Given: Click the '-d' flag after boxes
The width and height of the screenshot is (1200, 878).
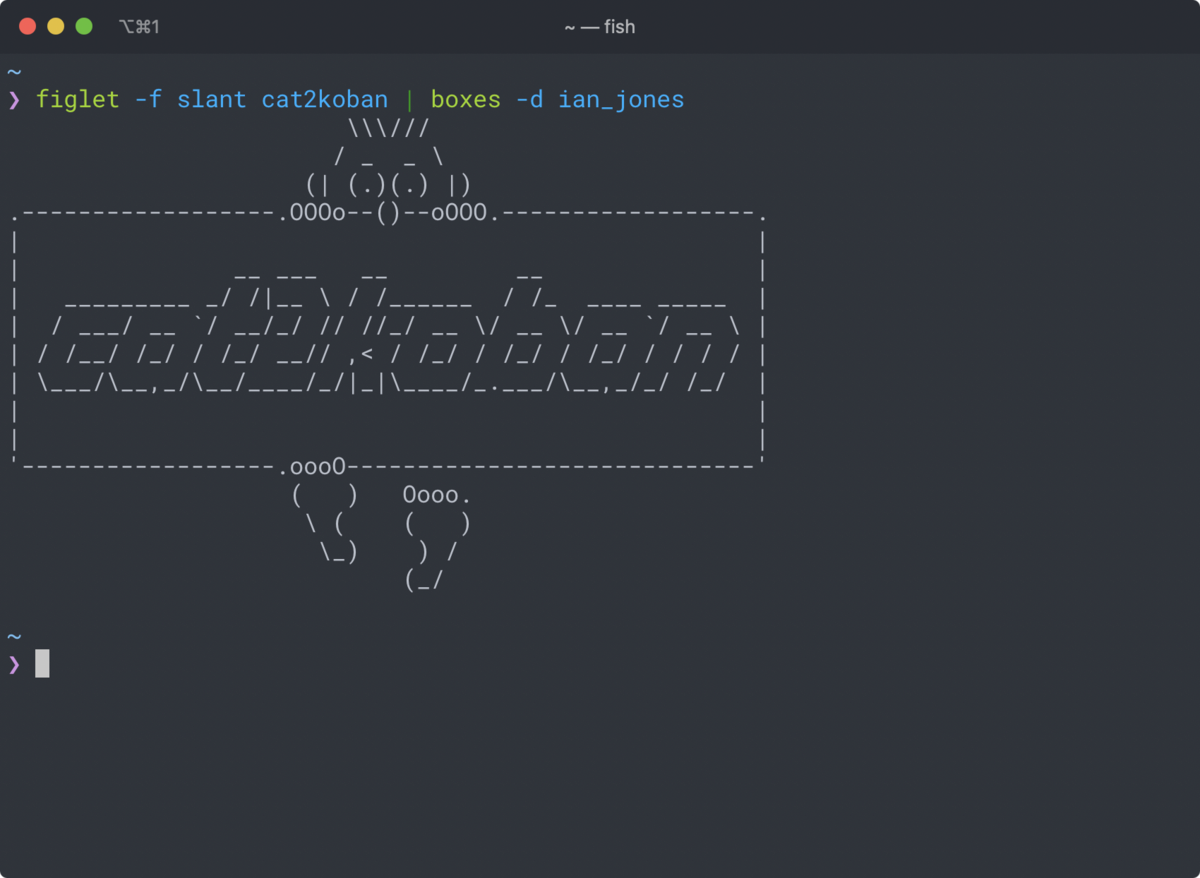Looking at the screenshot, I should point(529,100).
